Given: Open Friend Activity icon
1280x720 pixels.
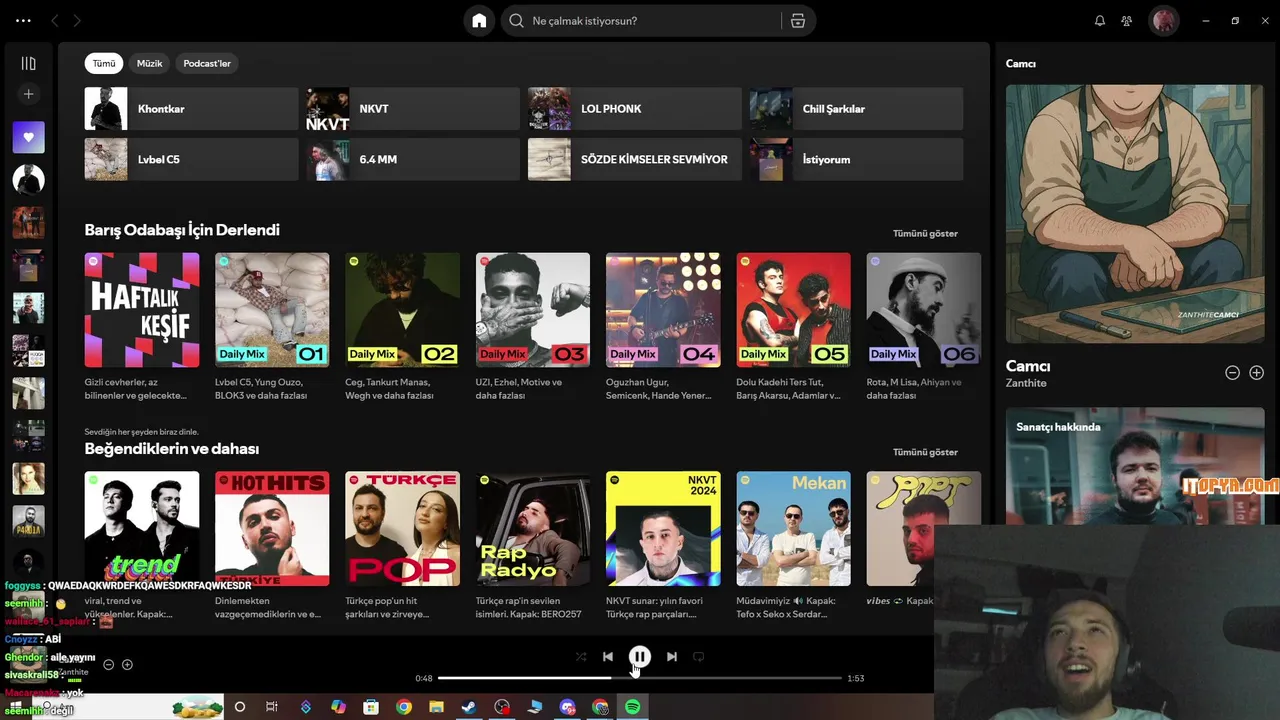Looking at the screenshot, I should 1127,21.
